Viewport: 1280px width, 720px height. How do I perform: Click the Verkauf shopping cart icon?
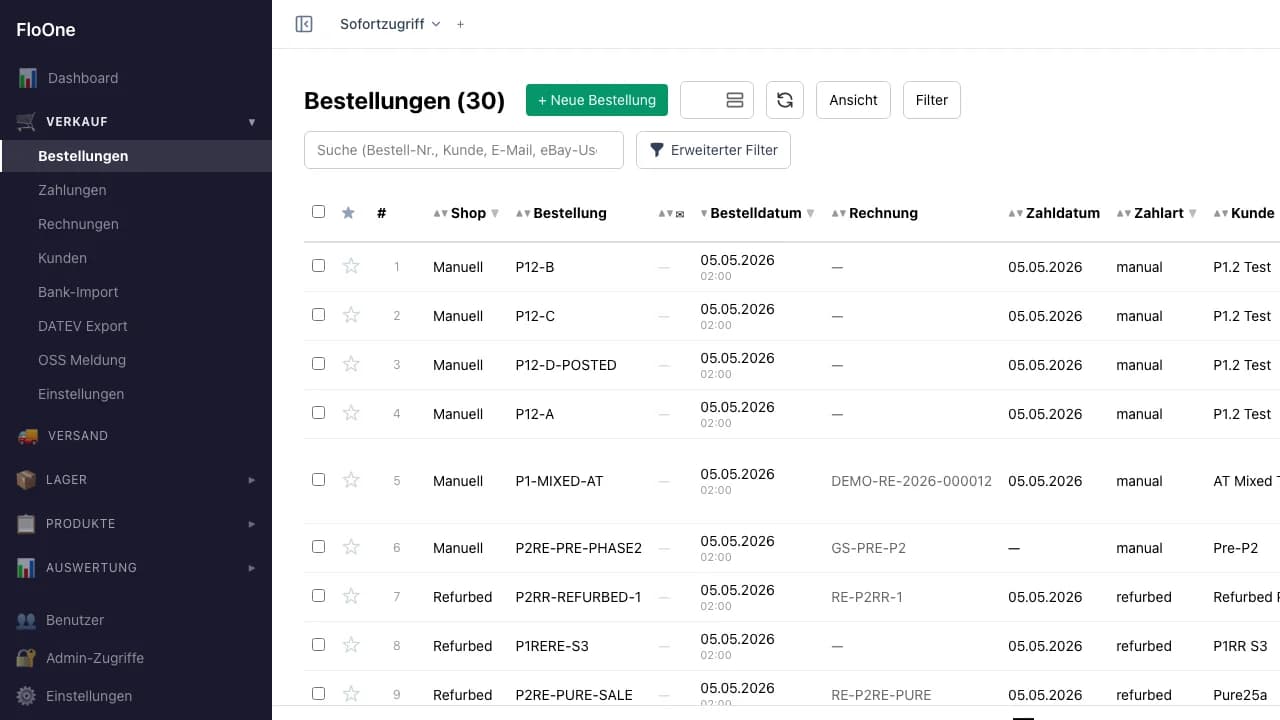click(27, 122)
